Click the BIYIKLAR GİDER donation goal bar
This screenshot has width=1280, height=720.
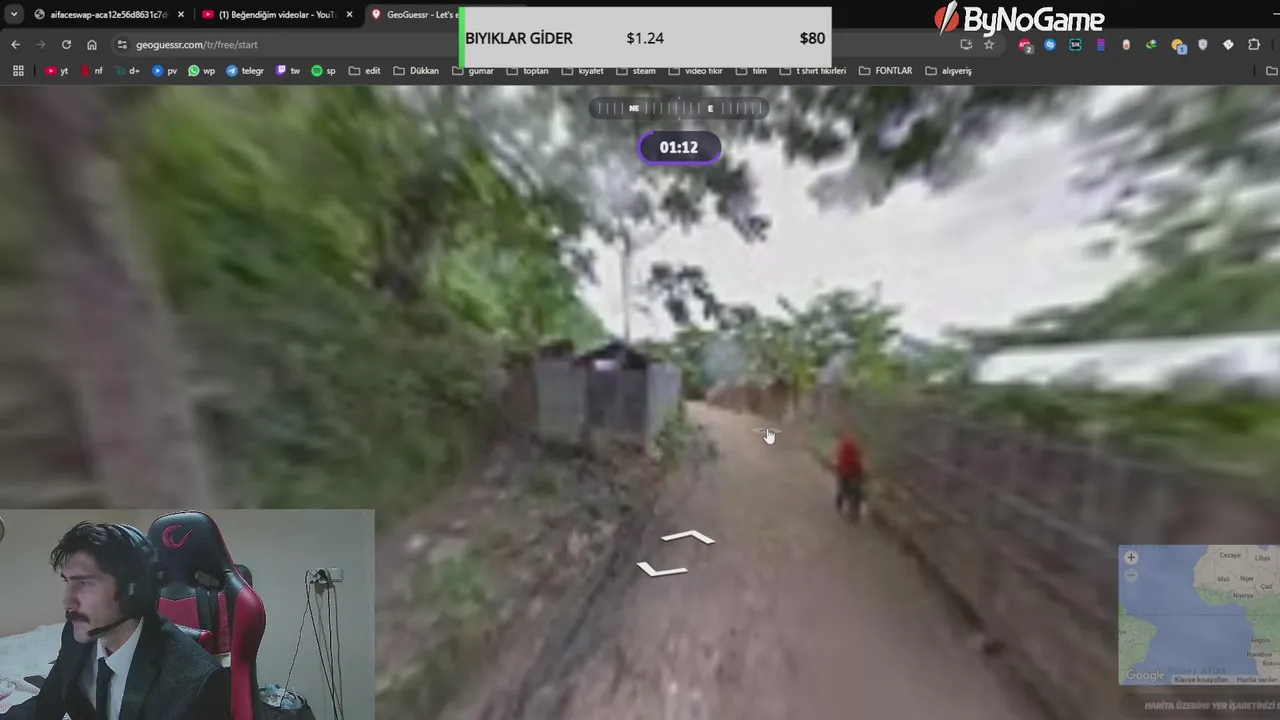pos(645,38)
